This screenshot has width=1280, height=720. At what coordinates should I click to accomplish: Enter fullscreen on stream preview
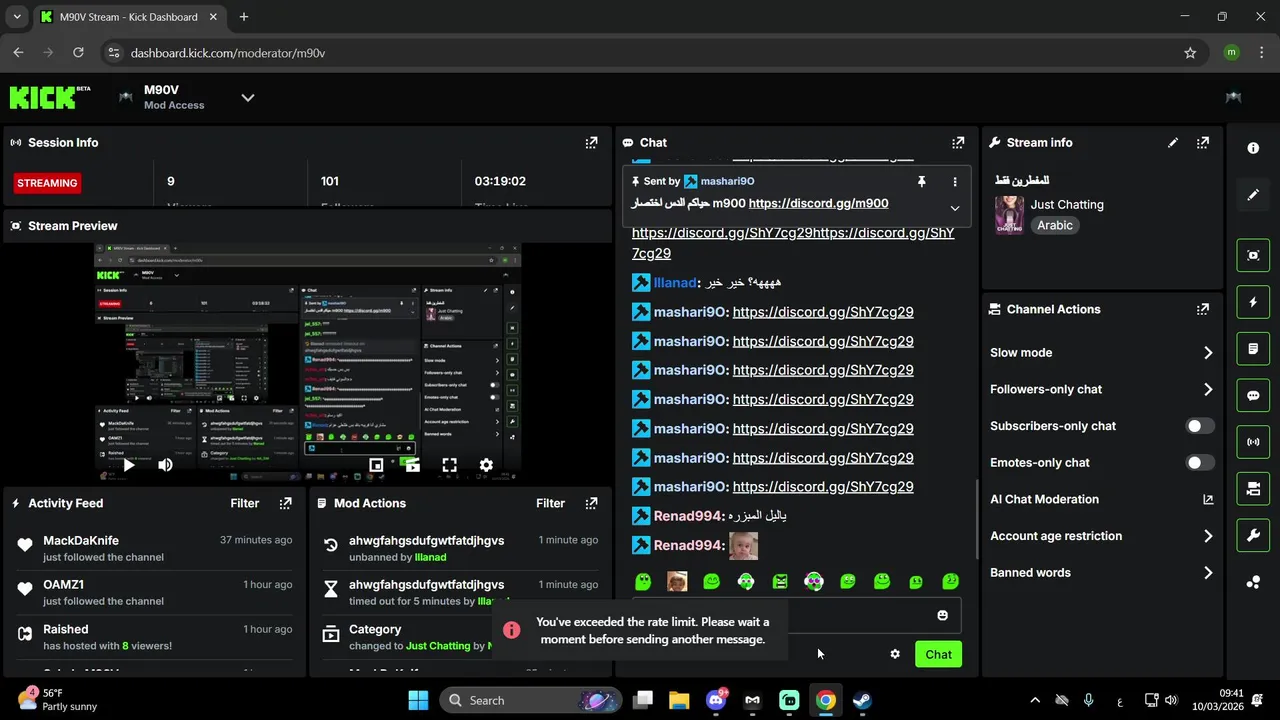pyautogui.click(x=450, y=465)
